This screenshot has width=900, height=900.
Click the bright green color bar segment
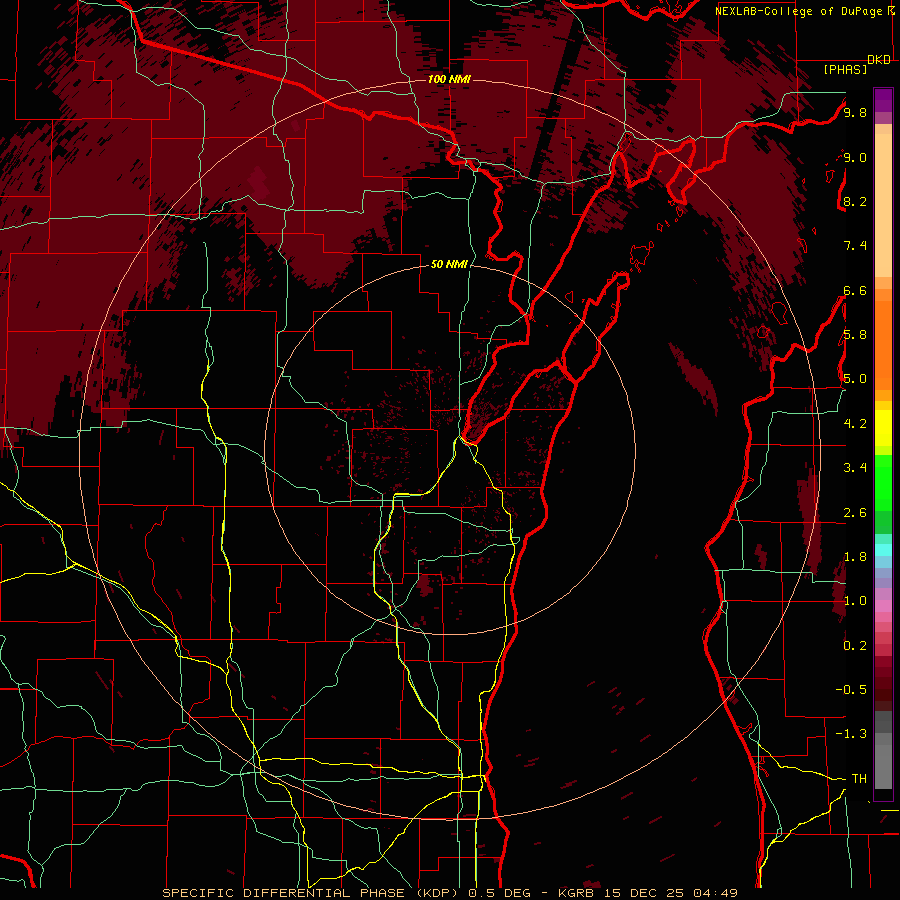pyautogui.click(x=883, y=482)
